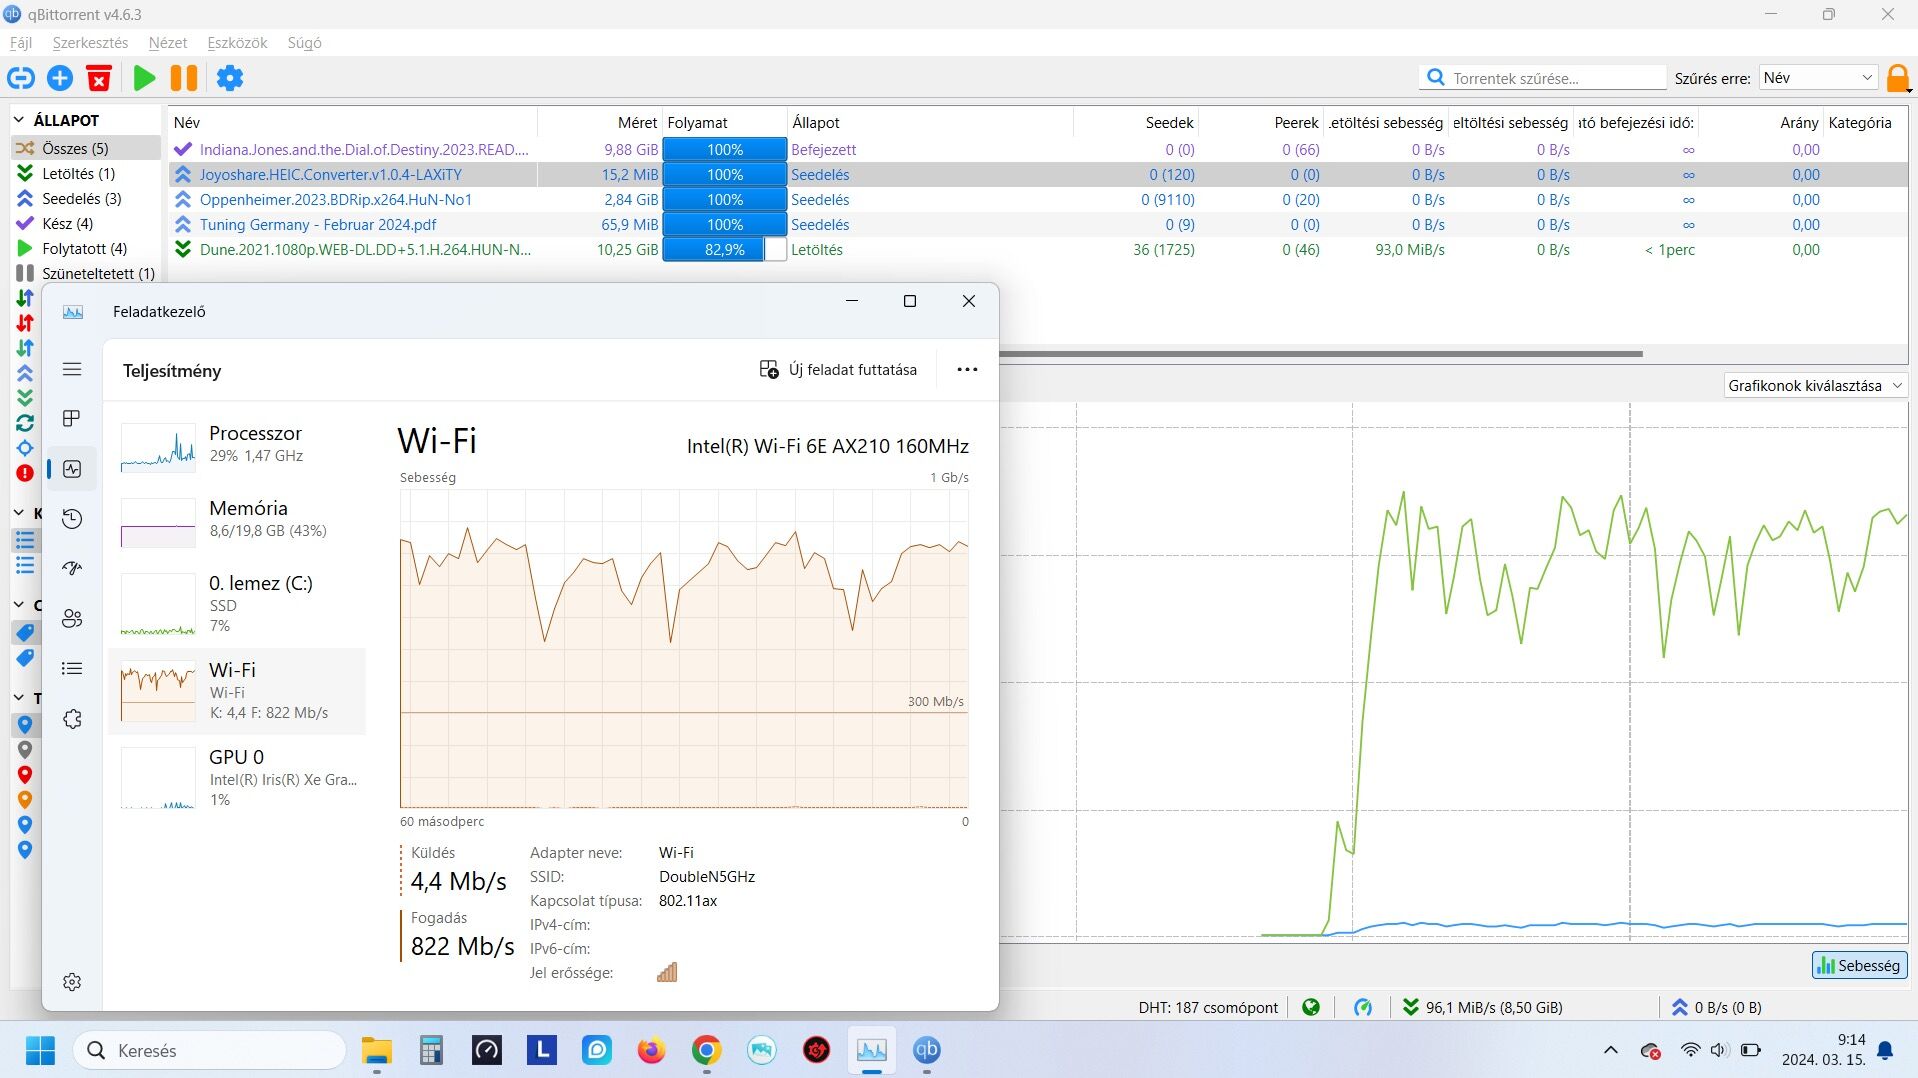The image size is (1918, 1078).
Task: Toggle the Sebesség speed graph button
Action: (1859, 965)
